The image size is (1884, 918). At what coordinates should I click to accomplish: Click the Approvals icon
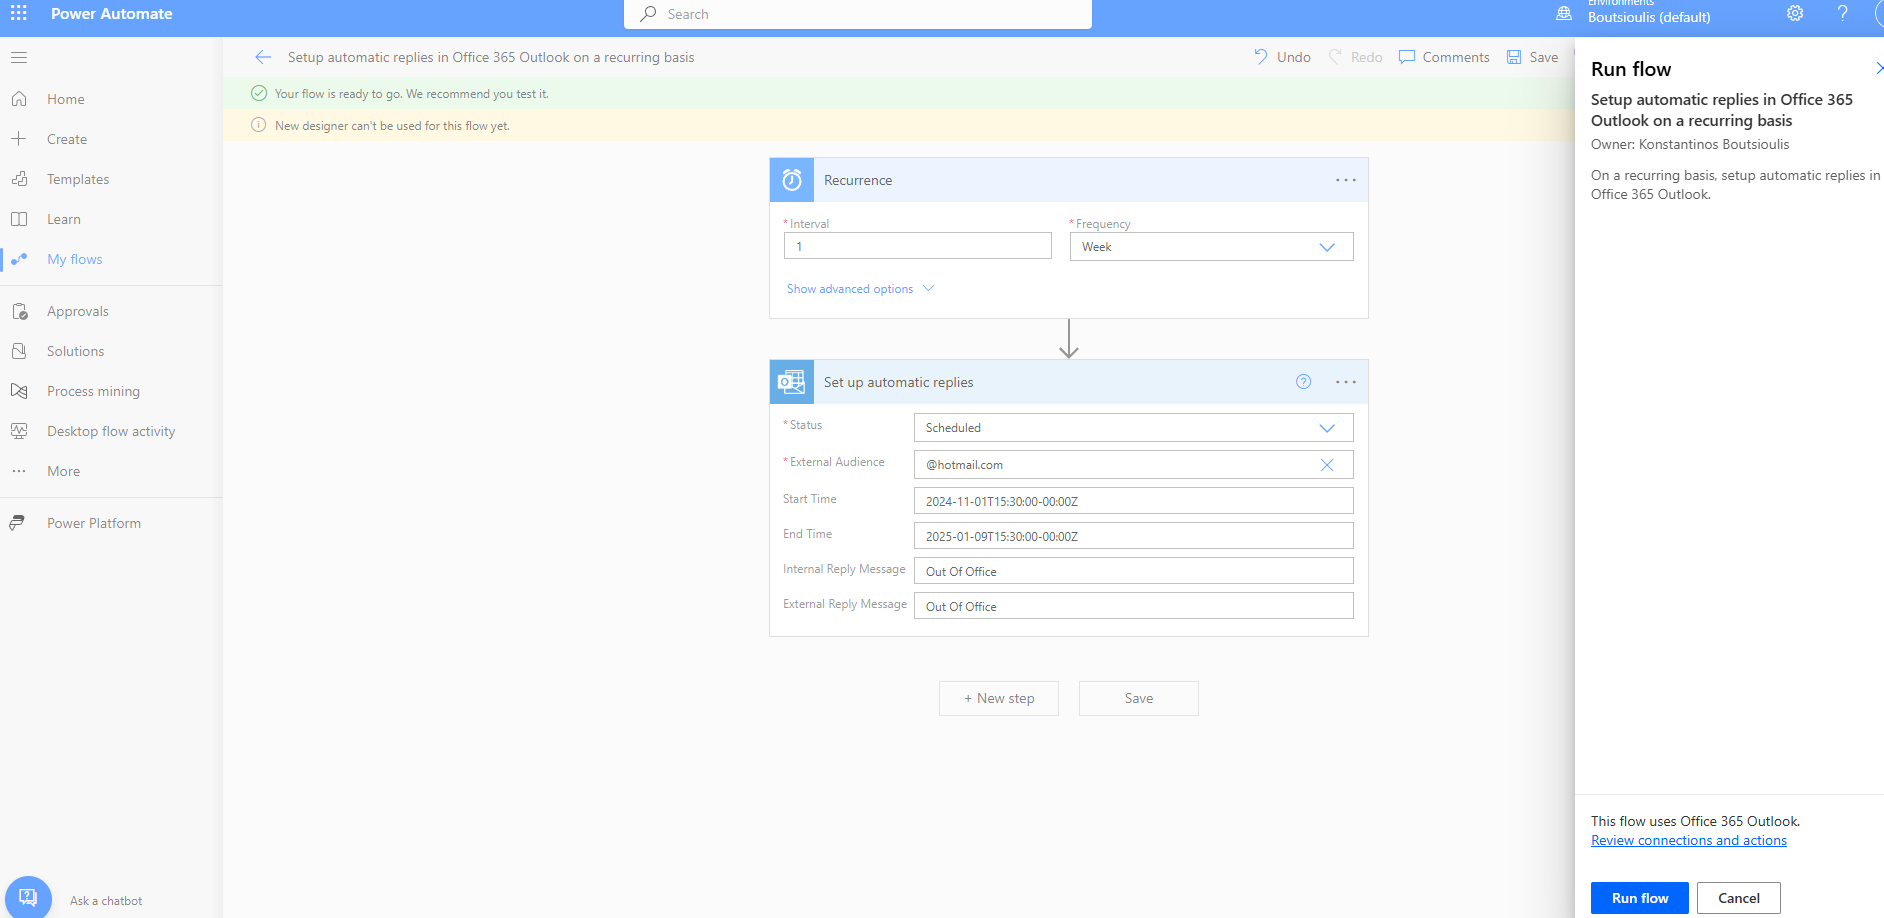click(19, 311)
